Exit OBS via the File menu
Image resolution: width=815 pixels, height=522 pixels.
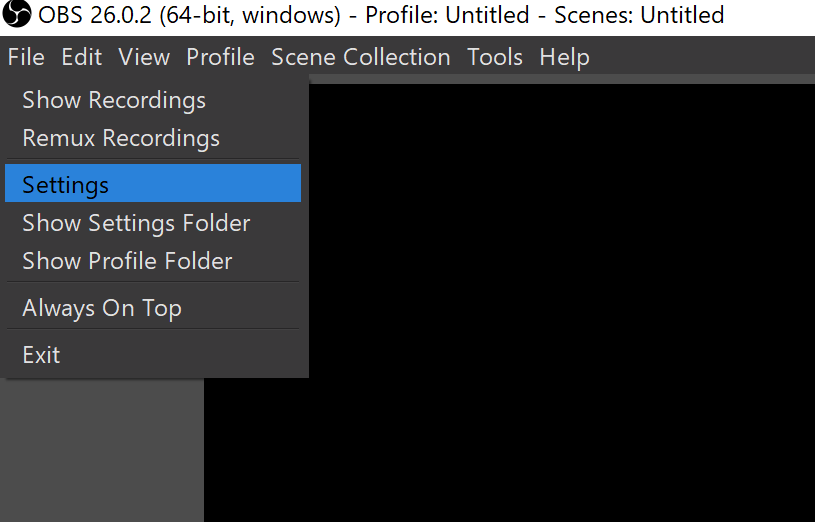[x=41, y=355]
